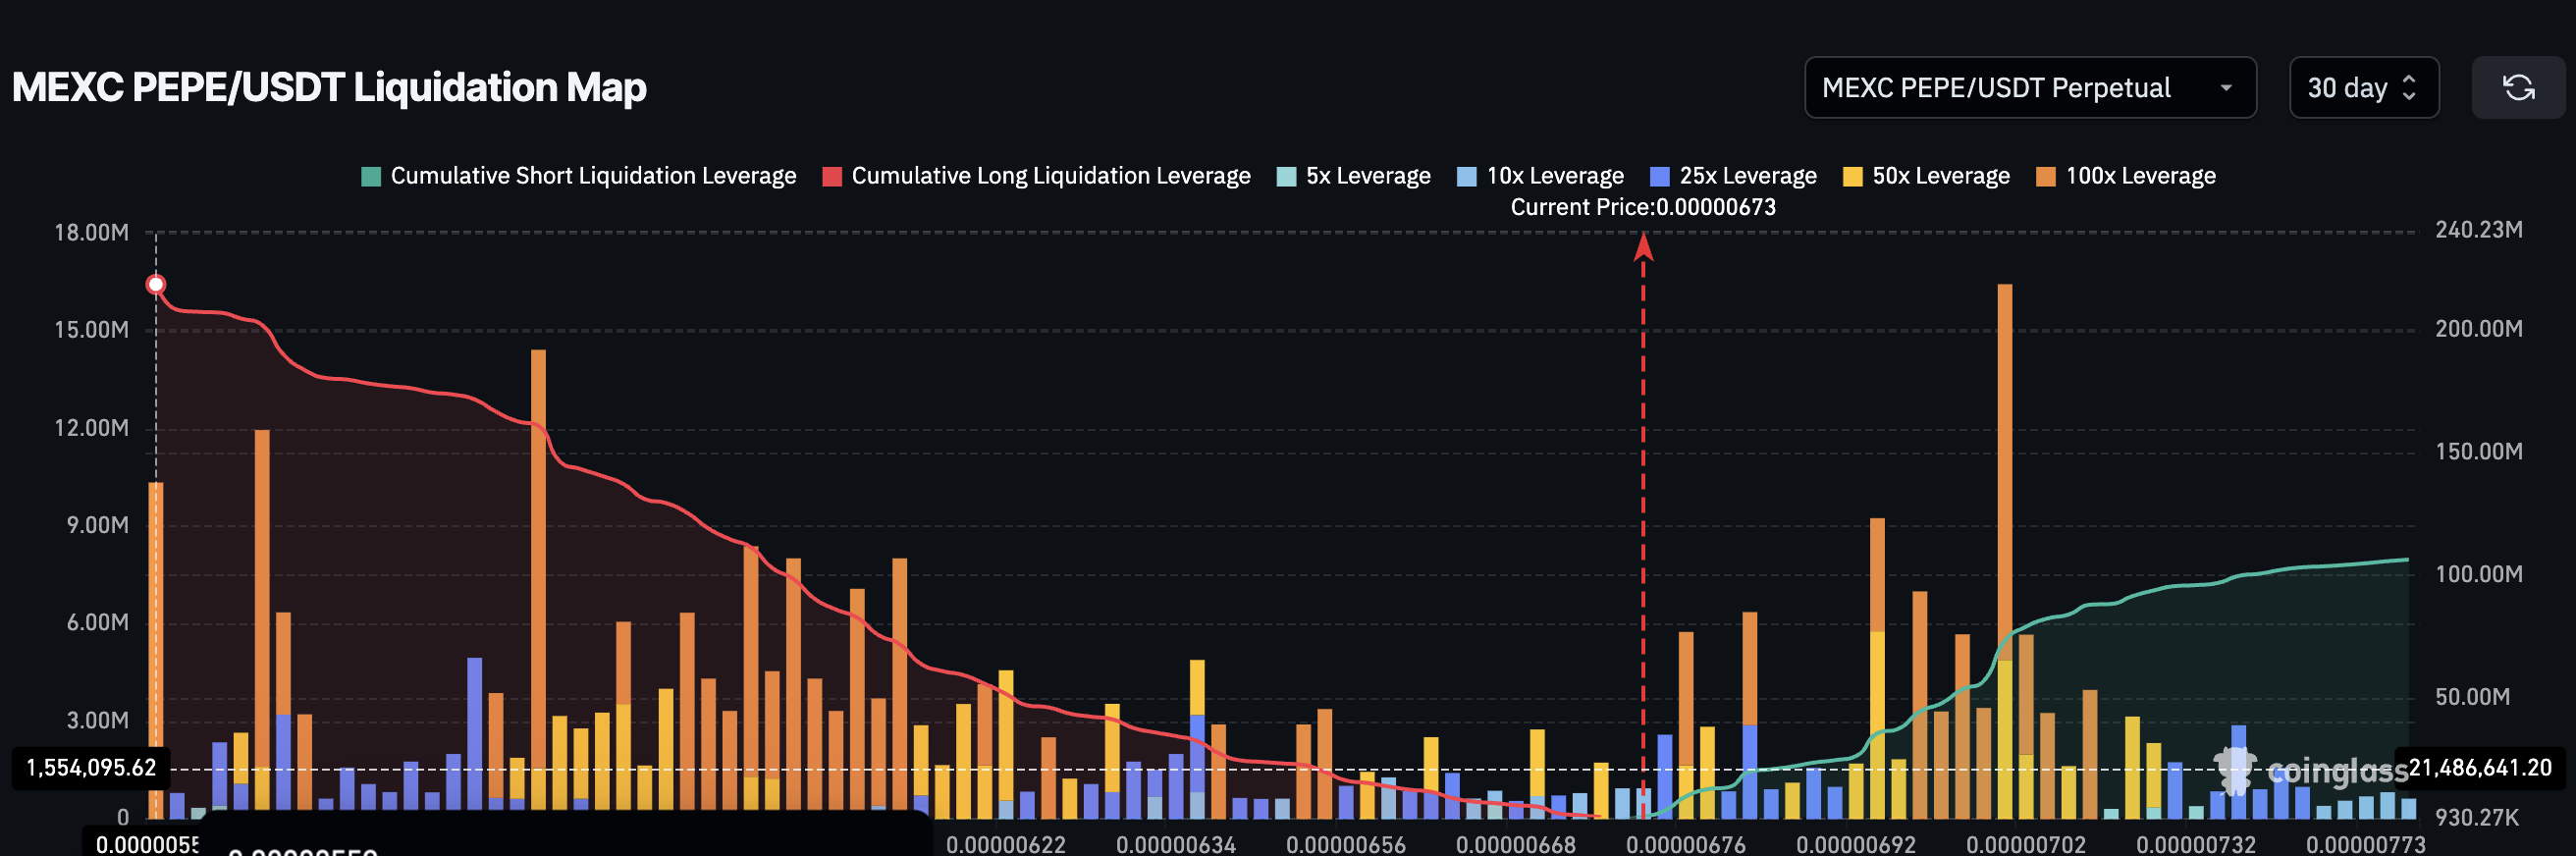2576x856 pixels.
Task: Toggle the 25x Leverage legend entry
Action: click(1733, 176)
